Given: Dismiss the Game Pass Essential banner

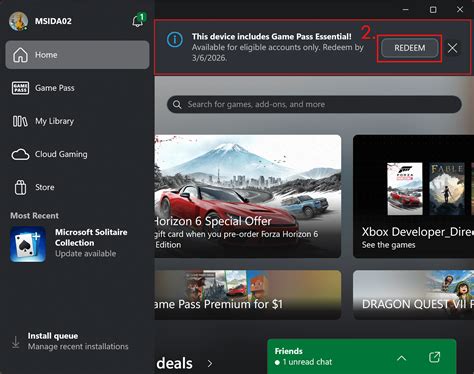Looking at the screenshot, I should (452, 48).
